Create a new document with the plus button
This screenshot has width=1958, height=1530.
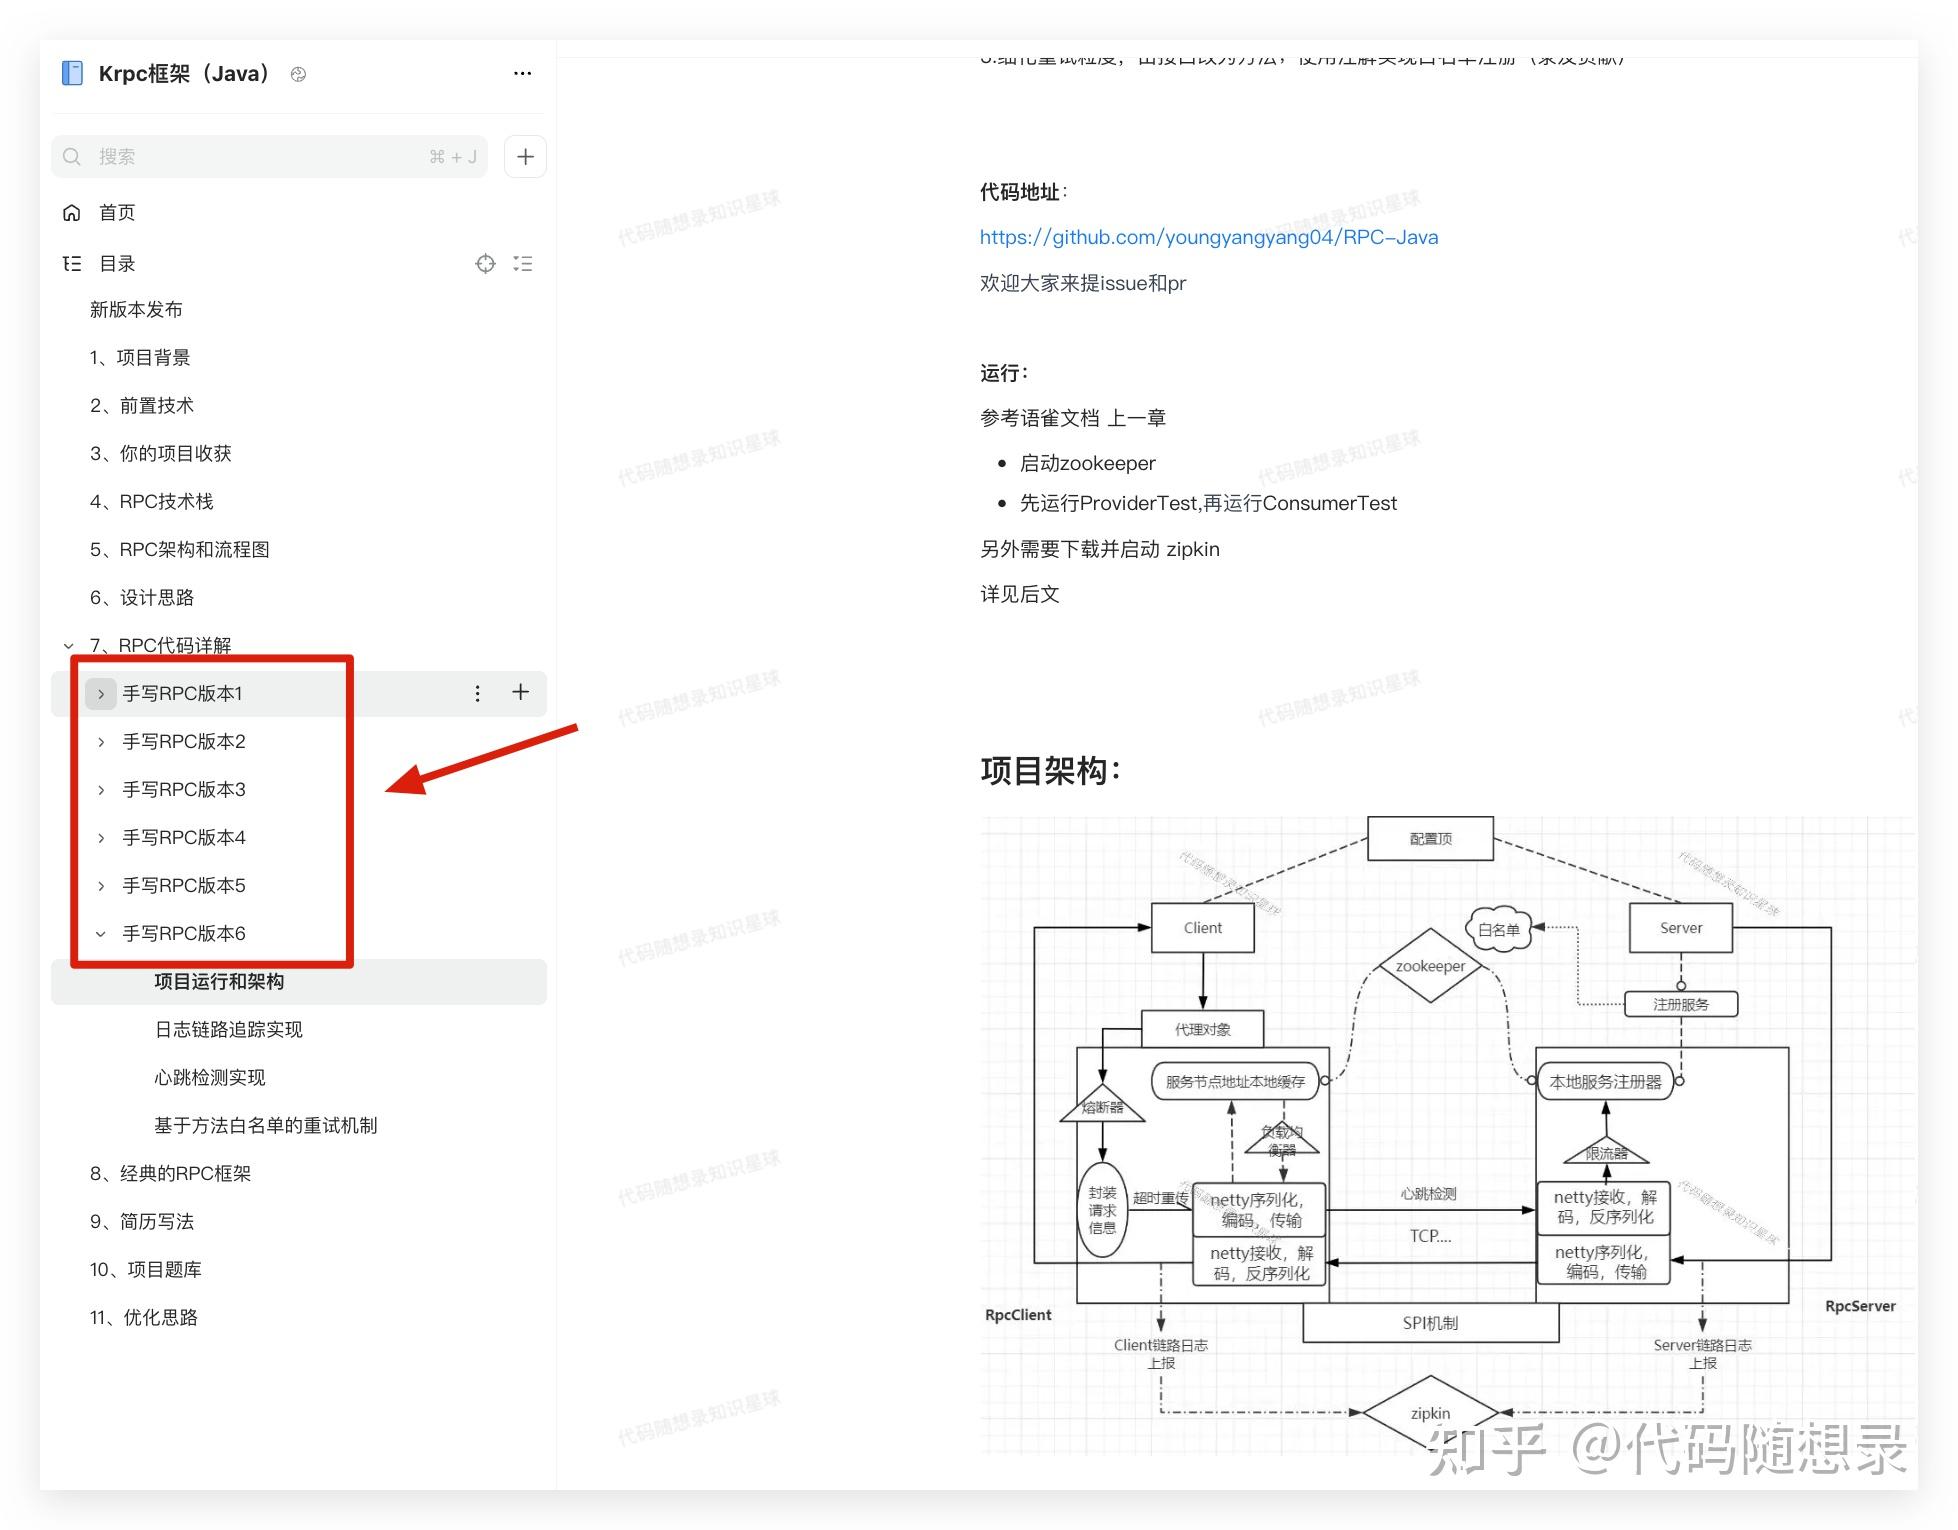click(524, 156)
